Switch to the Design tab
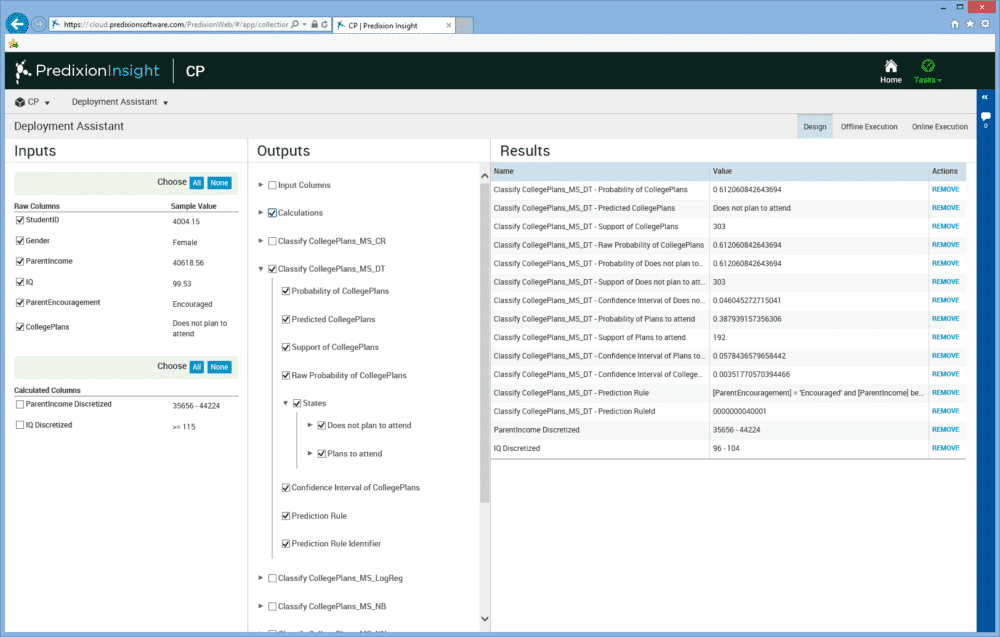This screenshot has width=1000, height=637. click(814, 126)
